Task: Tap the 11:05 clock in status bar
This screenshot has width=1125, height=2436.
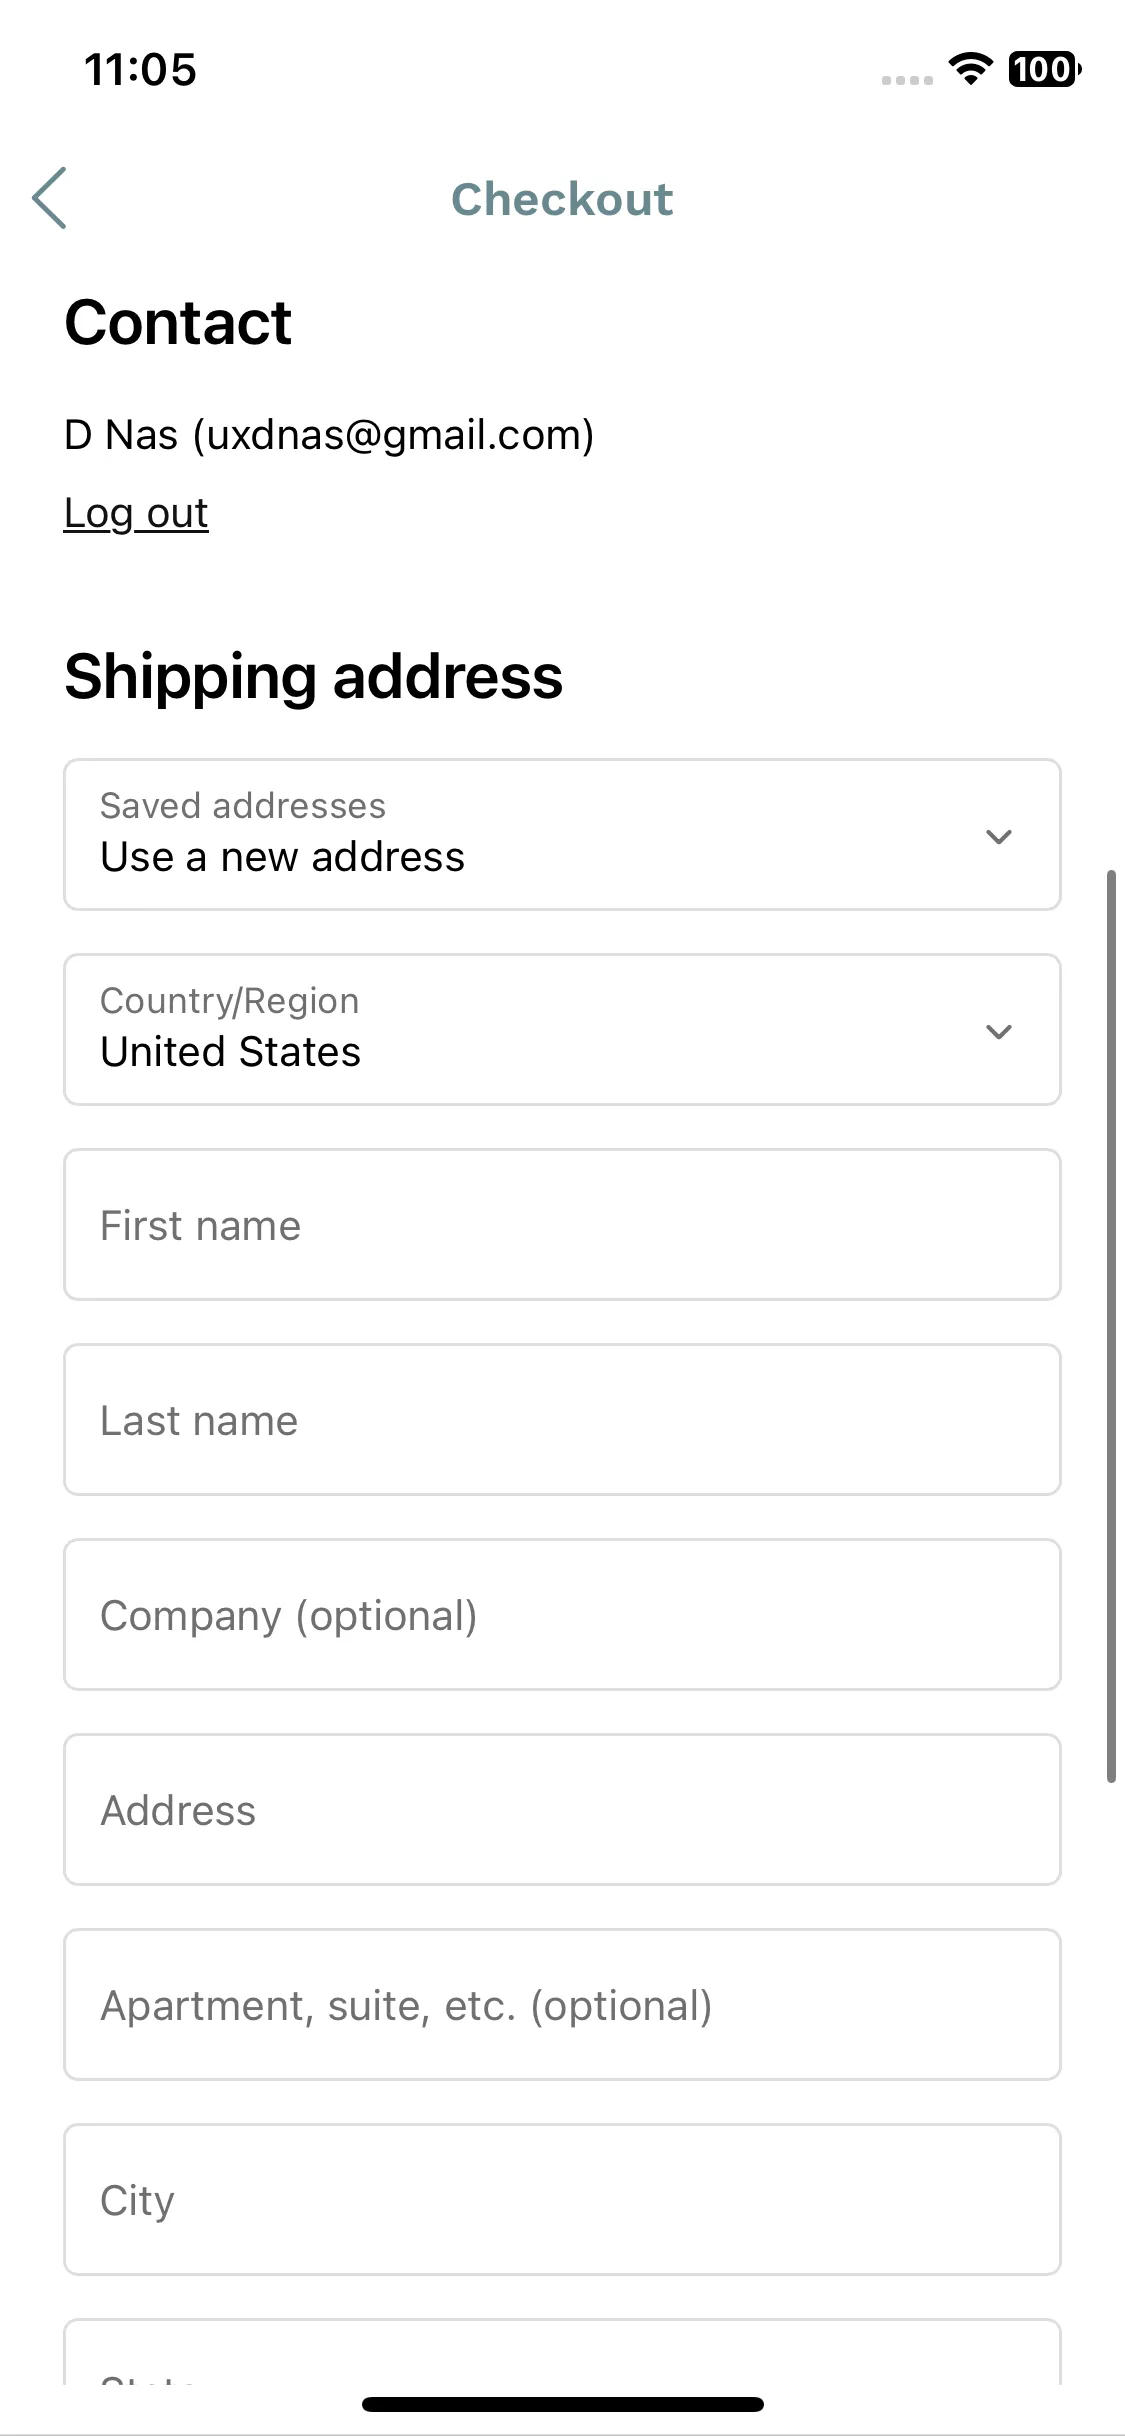Action: tap(140, 70)
